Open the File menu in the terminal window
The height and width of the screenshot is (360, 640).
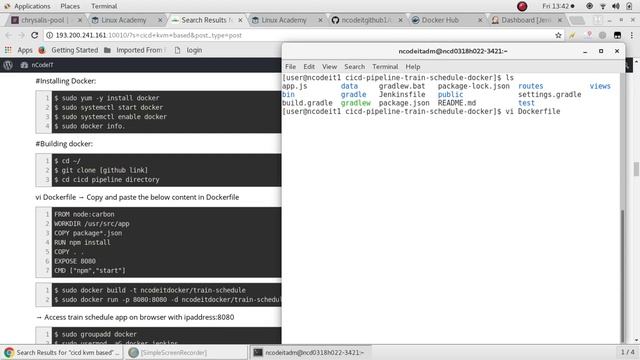coord(290,67)
